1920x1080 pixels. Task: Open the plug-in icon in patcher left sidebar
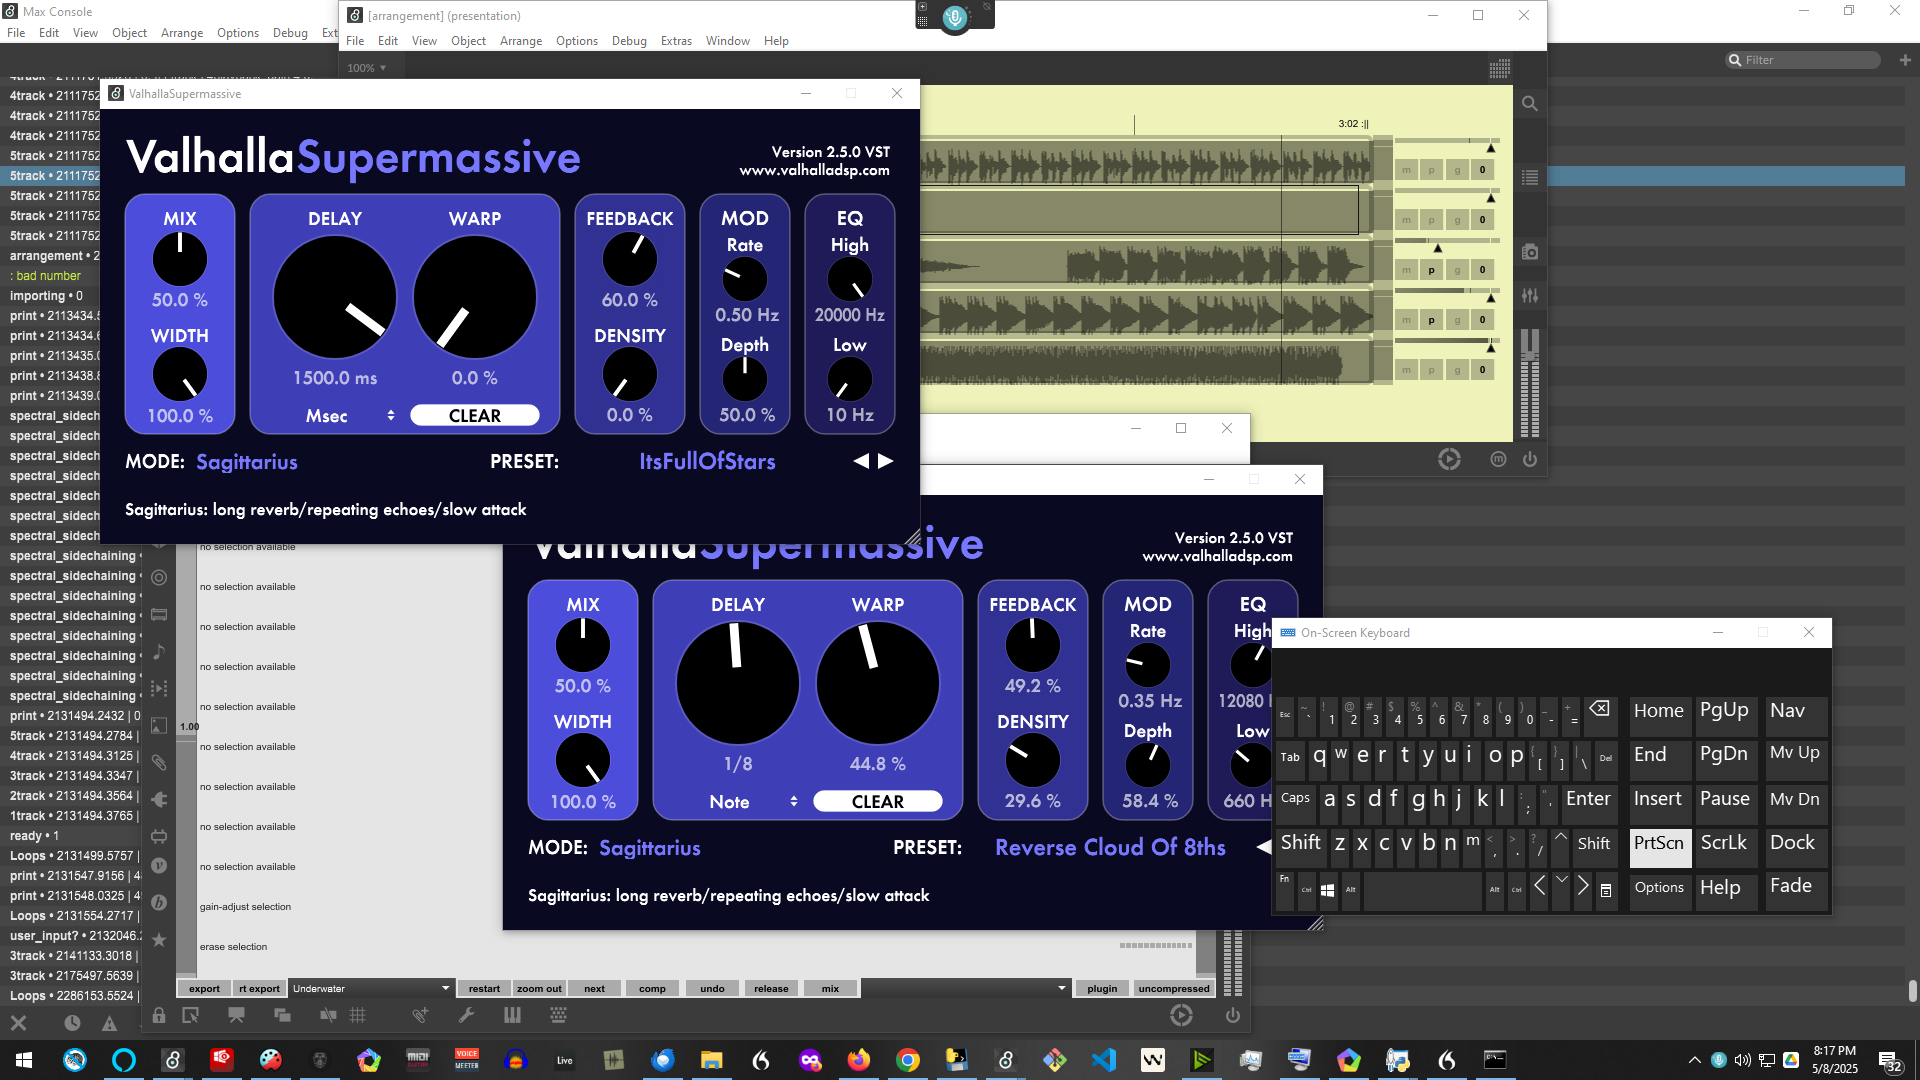tap(159, 800)
